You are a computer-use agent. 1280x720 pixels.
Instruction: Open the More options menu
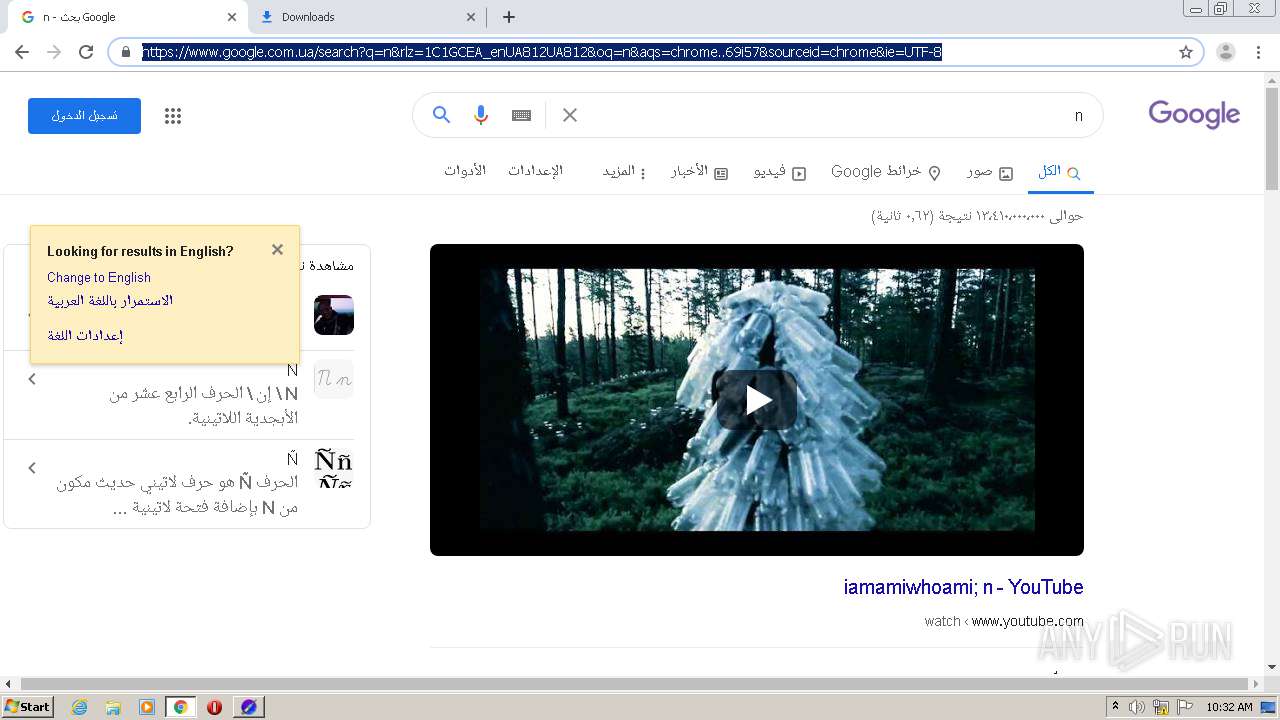click(x=624, y=172)
